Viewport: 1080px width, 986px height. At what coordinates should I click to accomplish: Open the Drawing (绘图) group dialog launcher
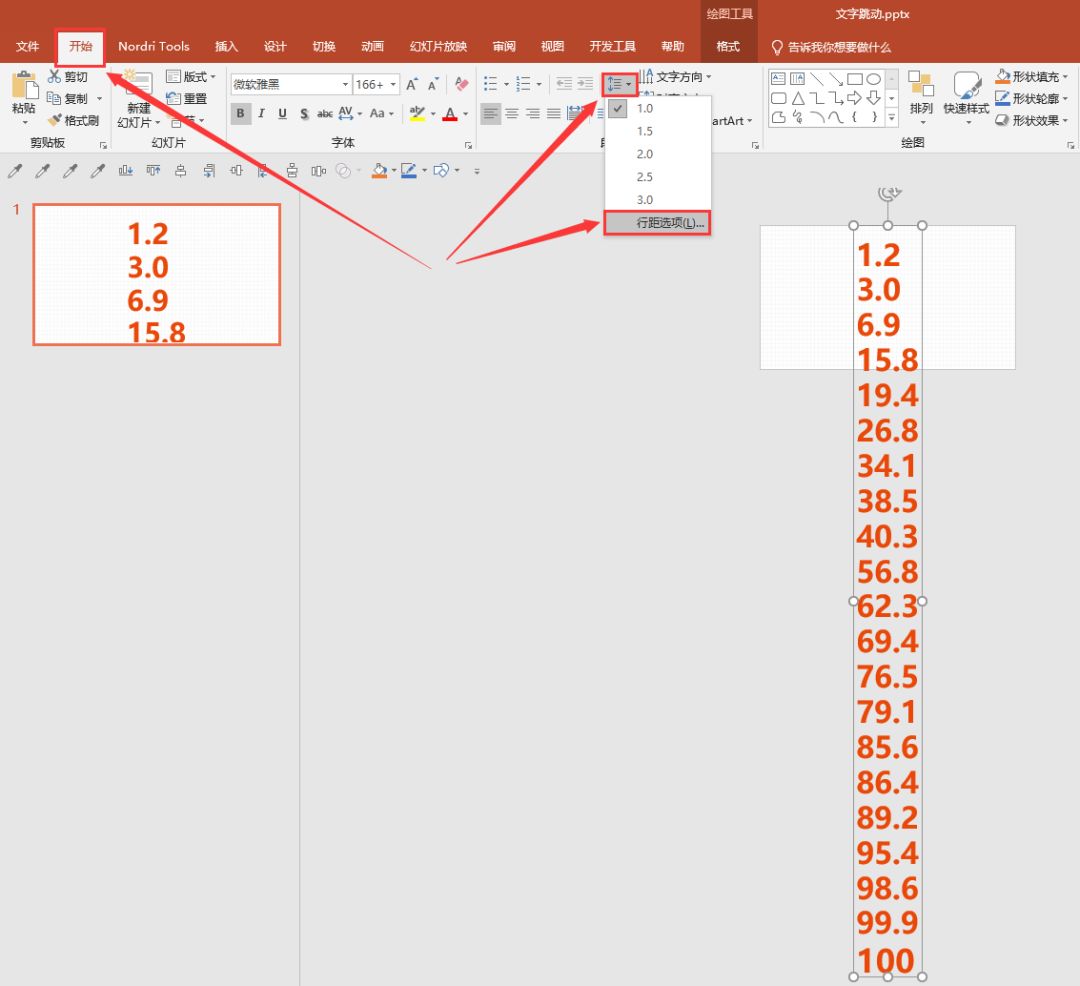click(1071, 145)
